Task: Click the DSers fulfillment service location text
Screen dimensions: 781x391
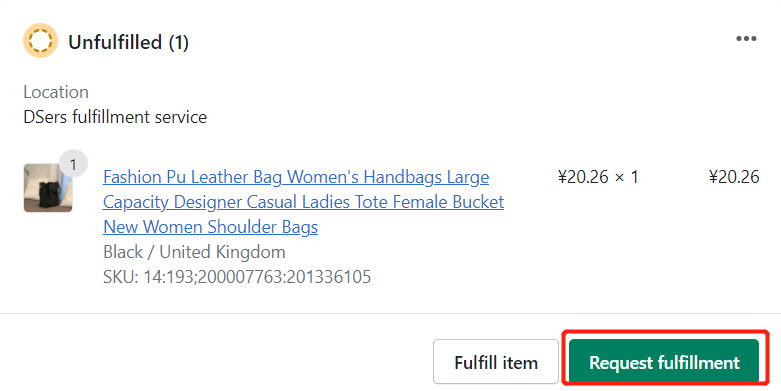Action: pyautogui.click(x=115, y=117)
